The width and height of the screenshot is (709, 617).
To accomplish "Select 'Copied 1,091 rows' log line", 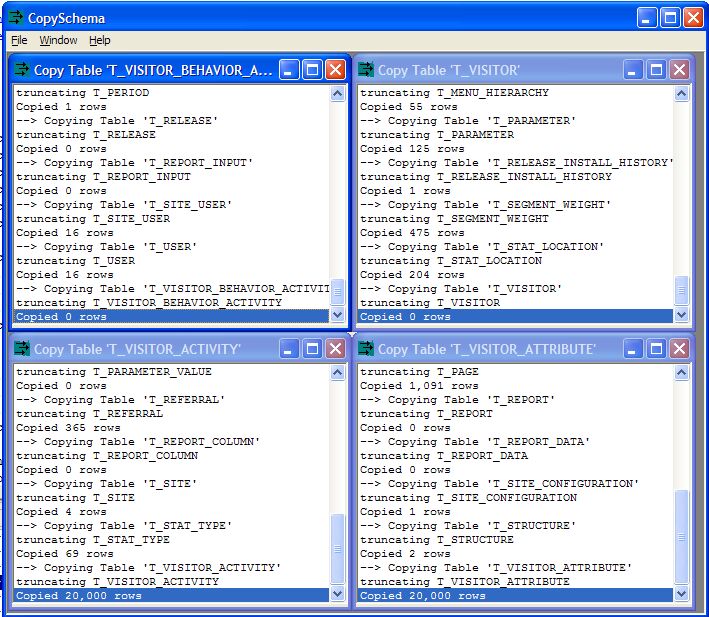I will [419, 386].
